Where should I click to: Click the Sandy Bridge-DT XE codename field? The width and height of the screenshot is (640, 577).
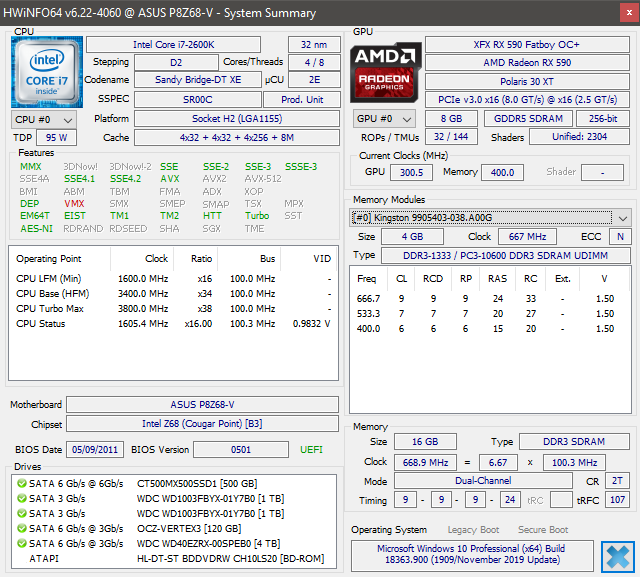[x=198, y=80]
